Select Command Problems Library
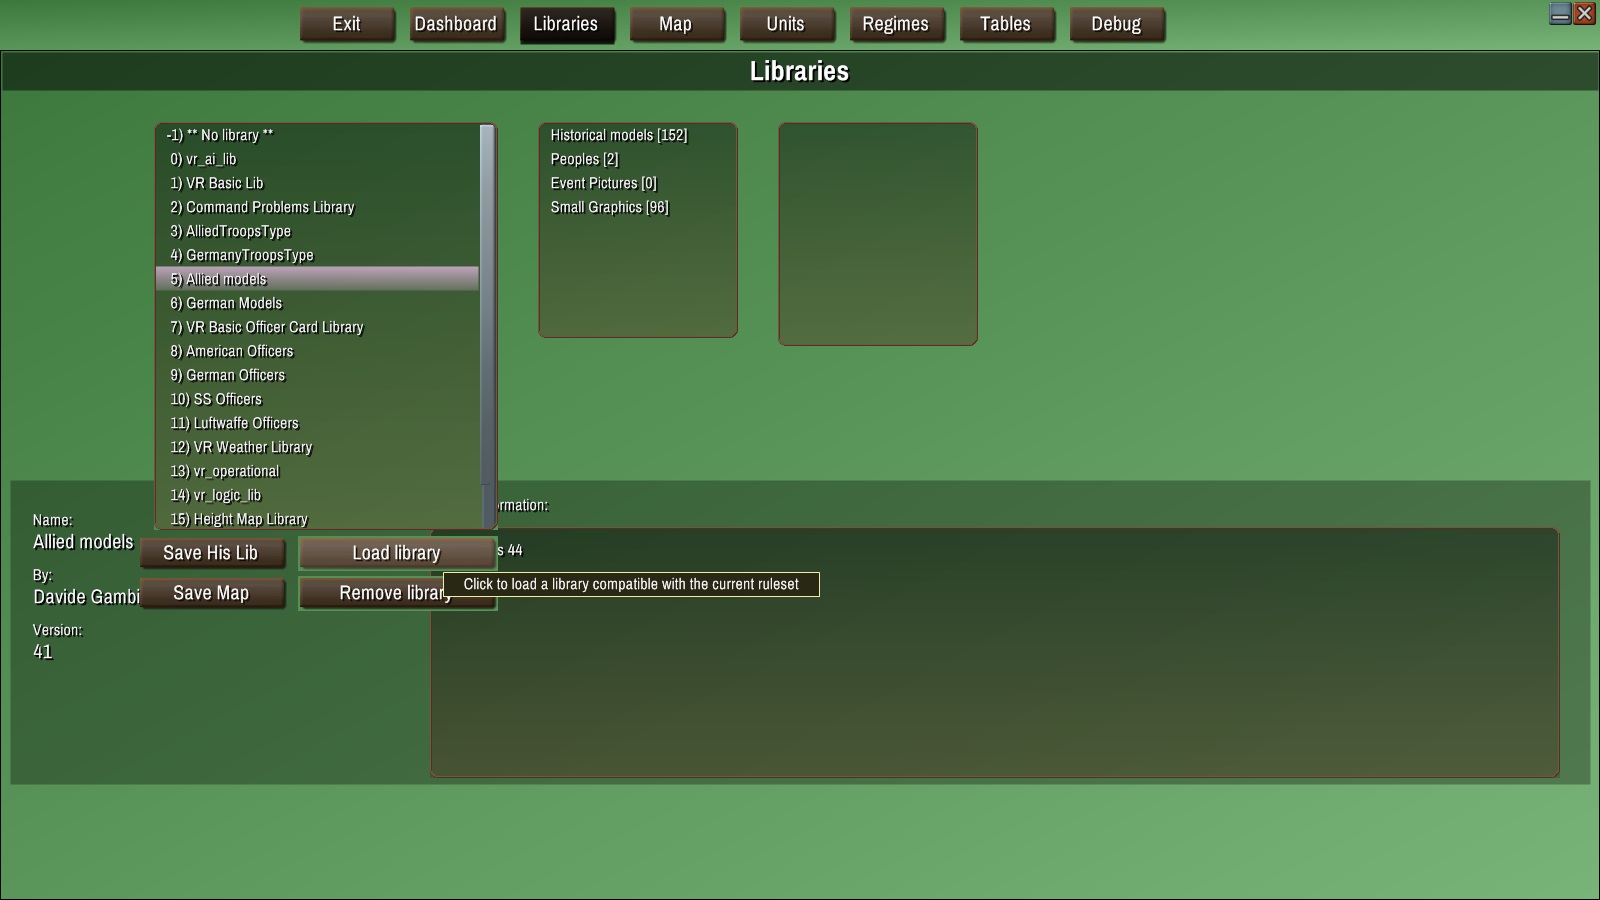The width and height of the screenshot is (1600, 900). (318, 207)
